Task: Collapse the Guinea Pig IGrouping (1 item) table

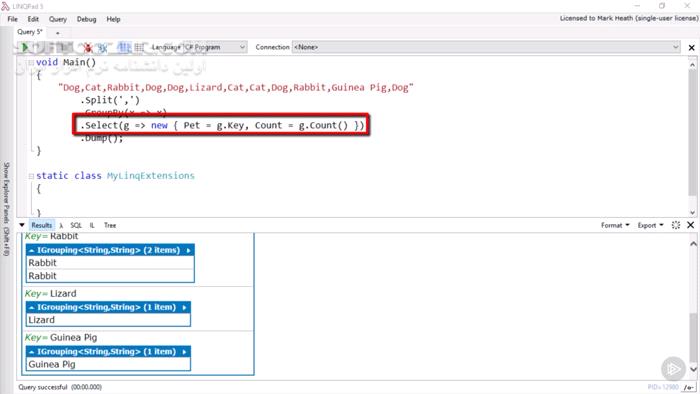Action: pyautogui.click(x=31, y=352)
